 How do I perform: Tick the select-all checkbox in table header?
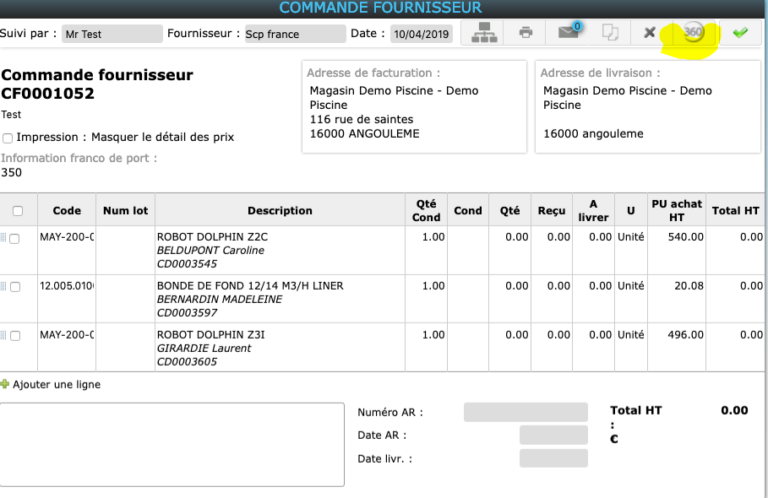click(x=17, y=211)
